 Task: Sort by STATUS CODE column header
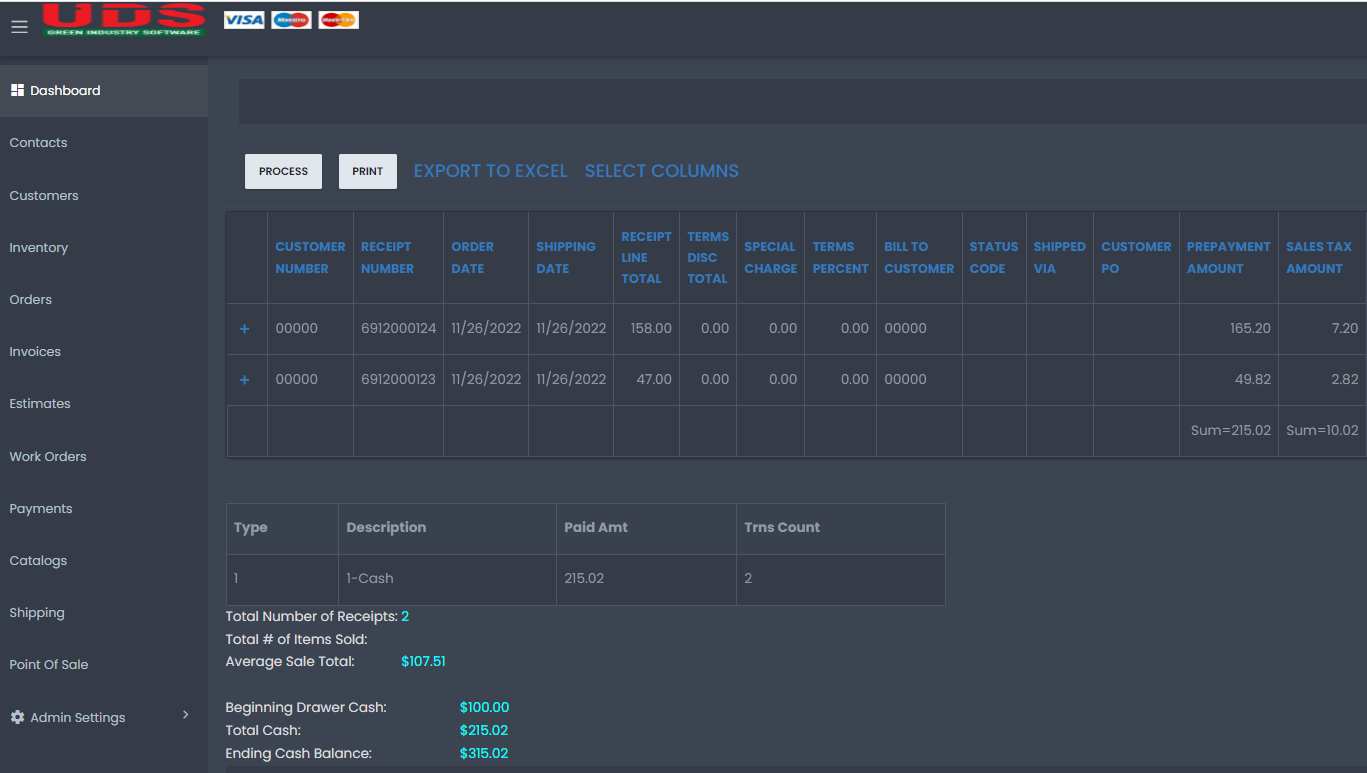coord(993,257)
